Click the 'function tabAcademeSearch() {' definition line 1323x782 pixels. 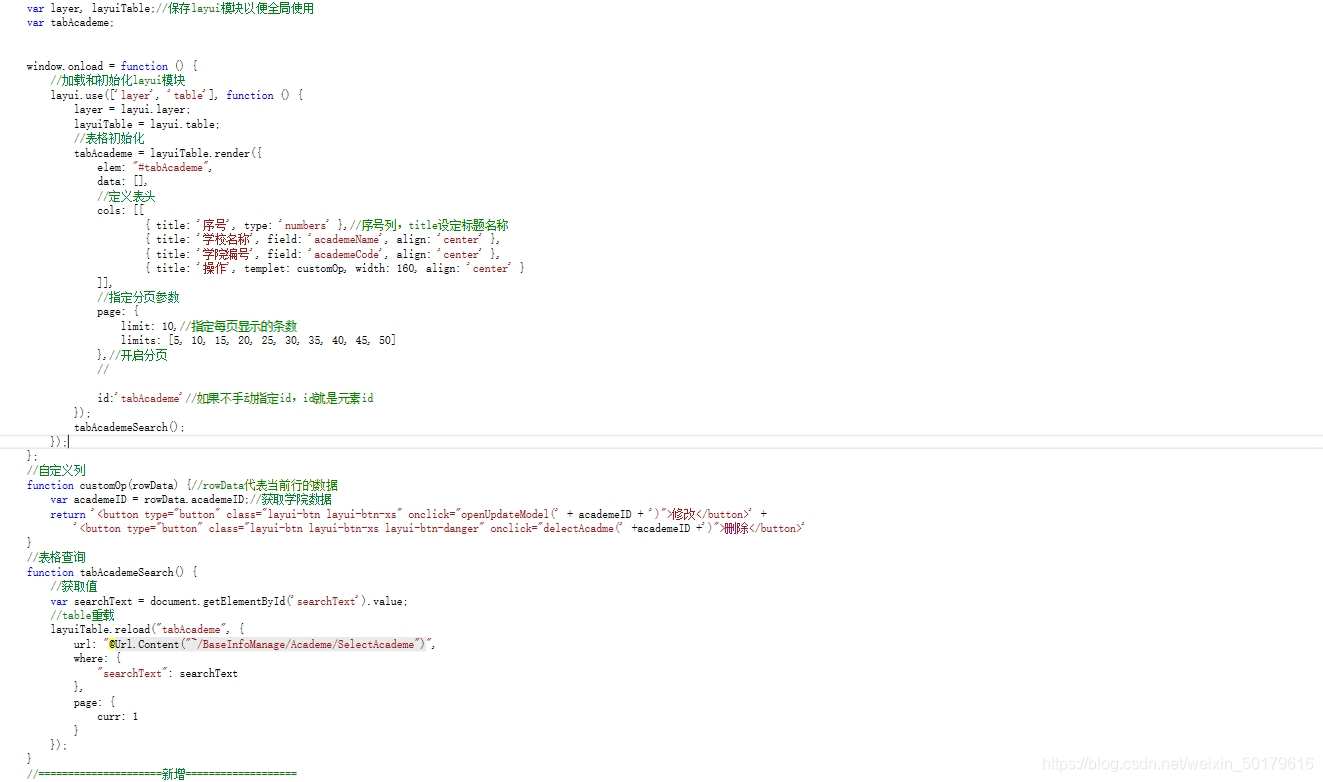(112, 572)
